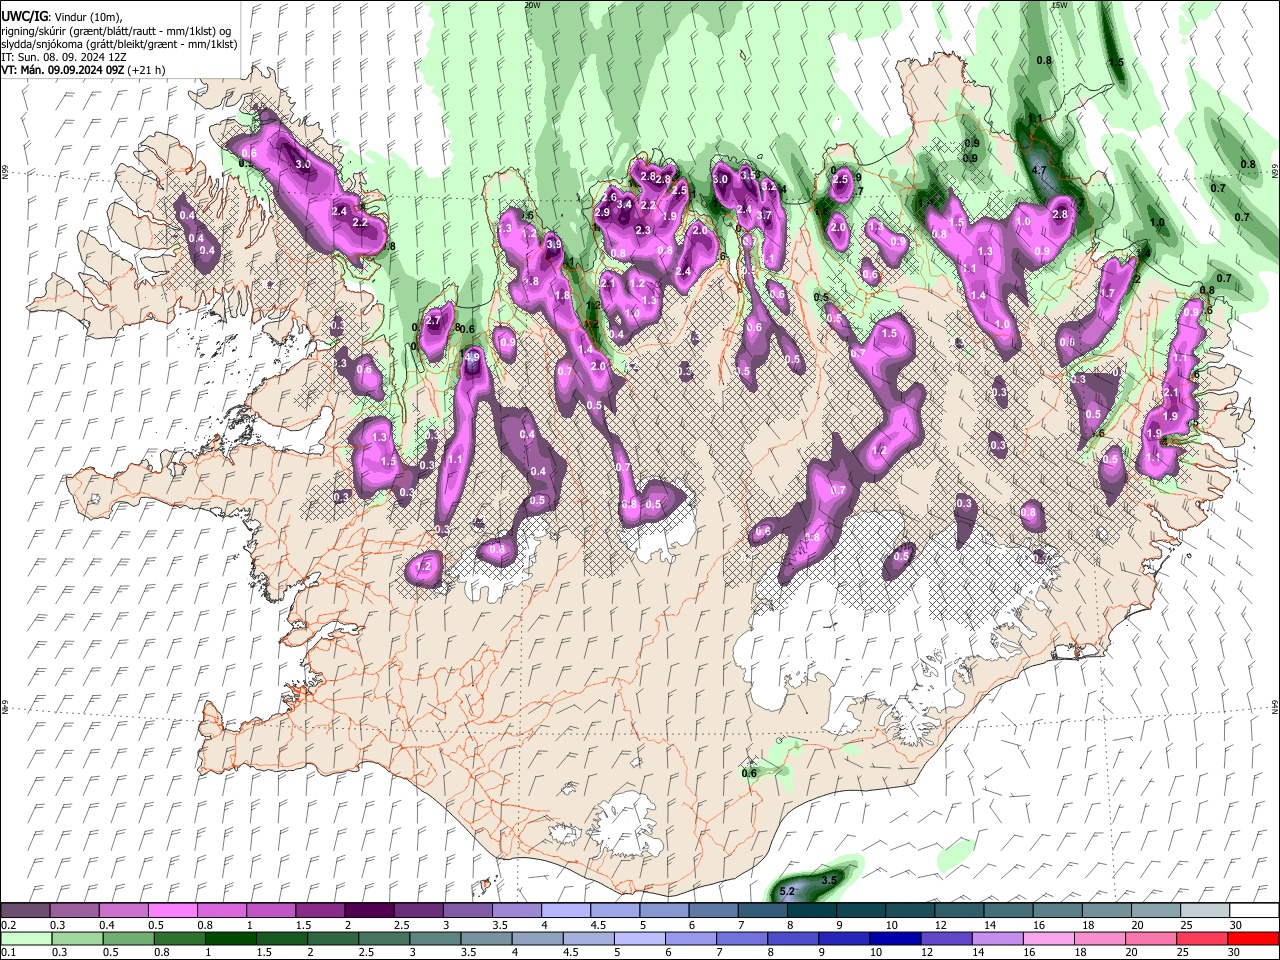Click the 'rigning/skúrir' legend description line
The height and width of the screenshot is (960, 1280).
(x=115, y=31)
